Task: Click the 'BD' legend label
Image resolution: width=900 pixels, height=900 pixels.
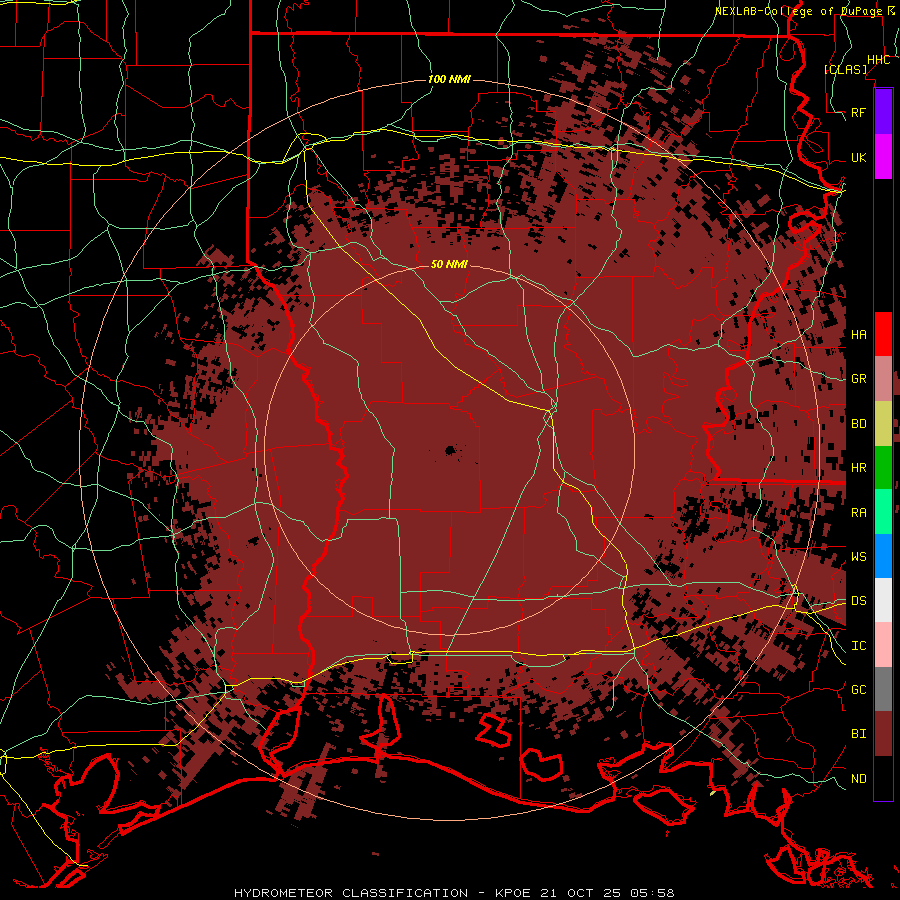Action: [859, 424]
